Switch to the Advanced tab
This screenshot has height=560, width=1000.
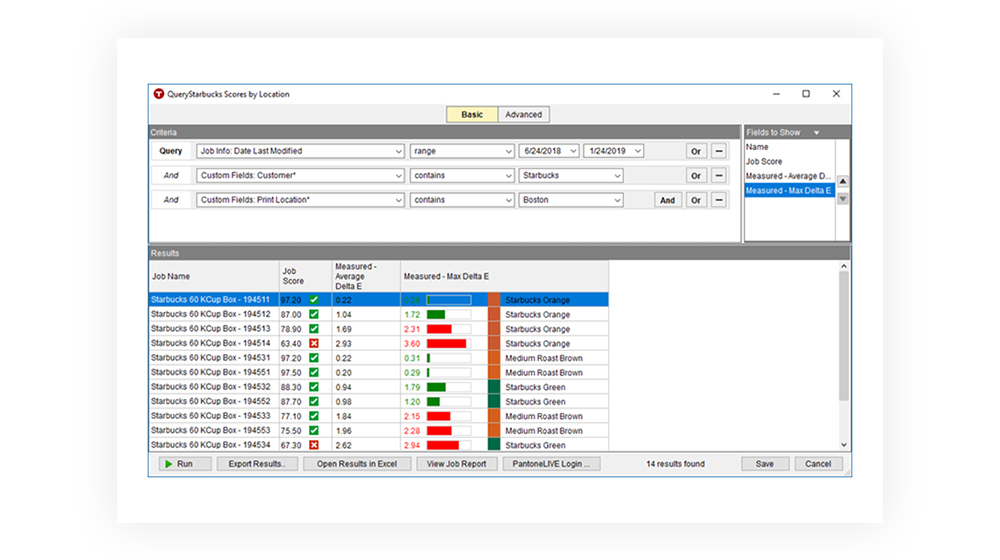pyautogui.click(x=523, y=115)
